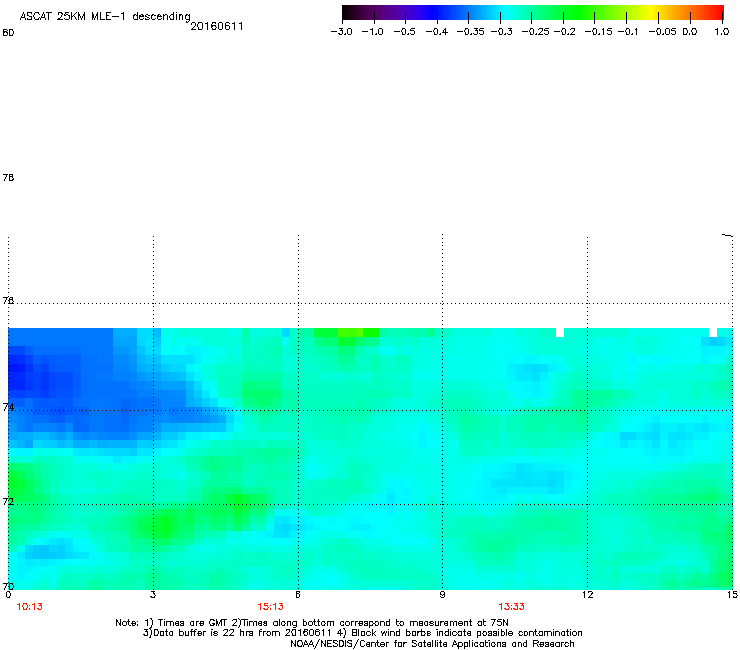740x650 pixels.
Task: Click the -0.35 color scale label
Action: point(470,32)
